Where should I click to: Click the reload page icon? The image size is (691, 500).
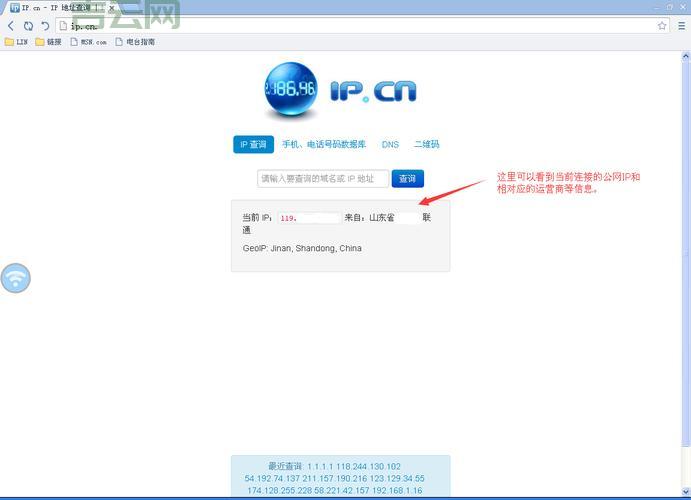(x=28, y=26)
